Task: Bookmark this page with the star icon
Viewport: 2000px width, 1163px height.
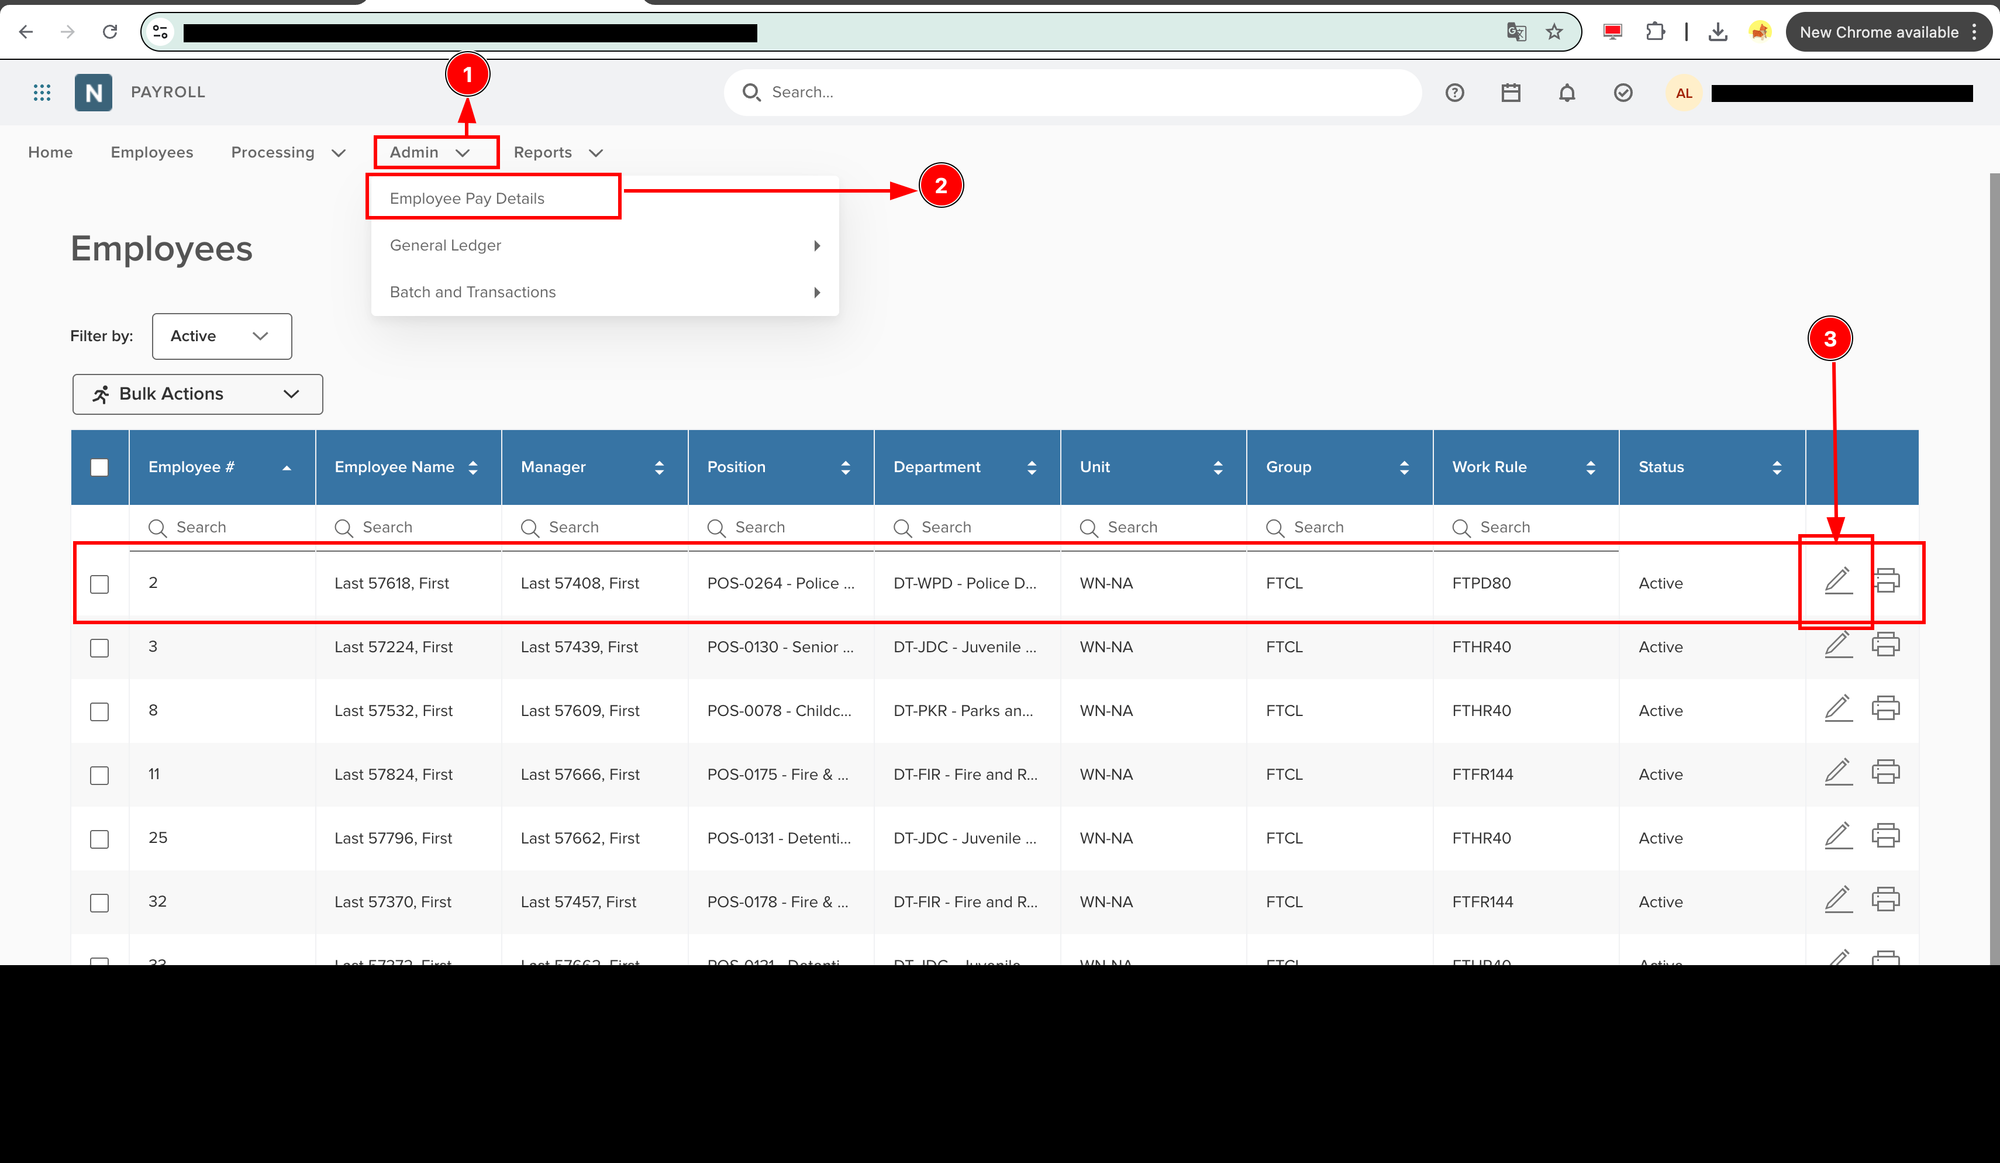Action: [x=1554, y=32]
